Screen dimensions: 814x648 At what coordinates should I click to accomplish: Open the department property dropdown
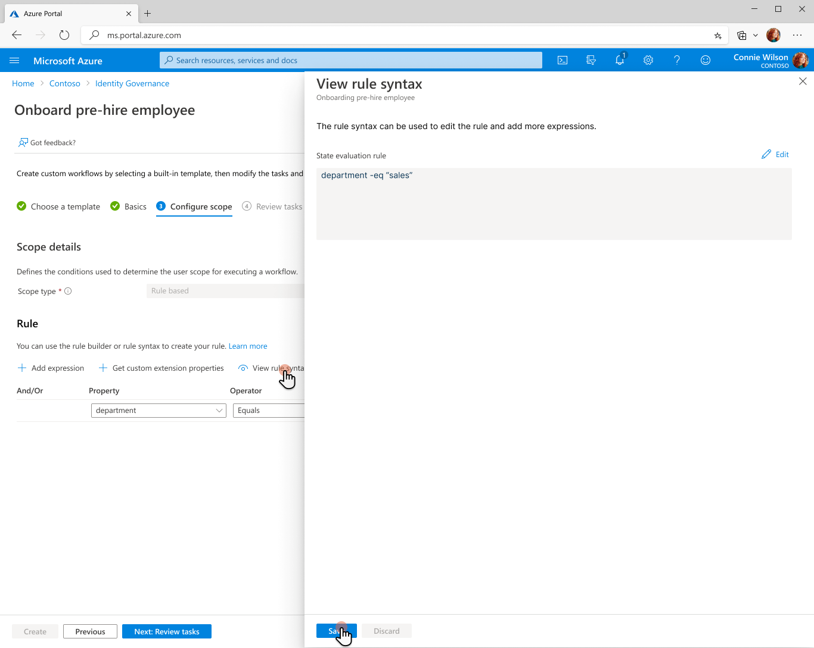[x=158, y=410]
